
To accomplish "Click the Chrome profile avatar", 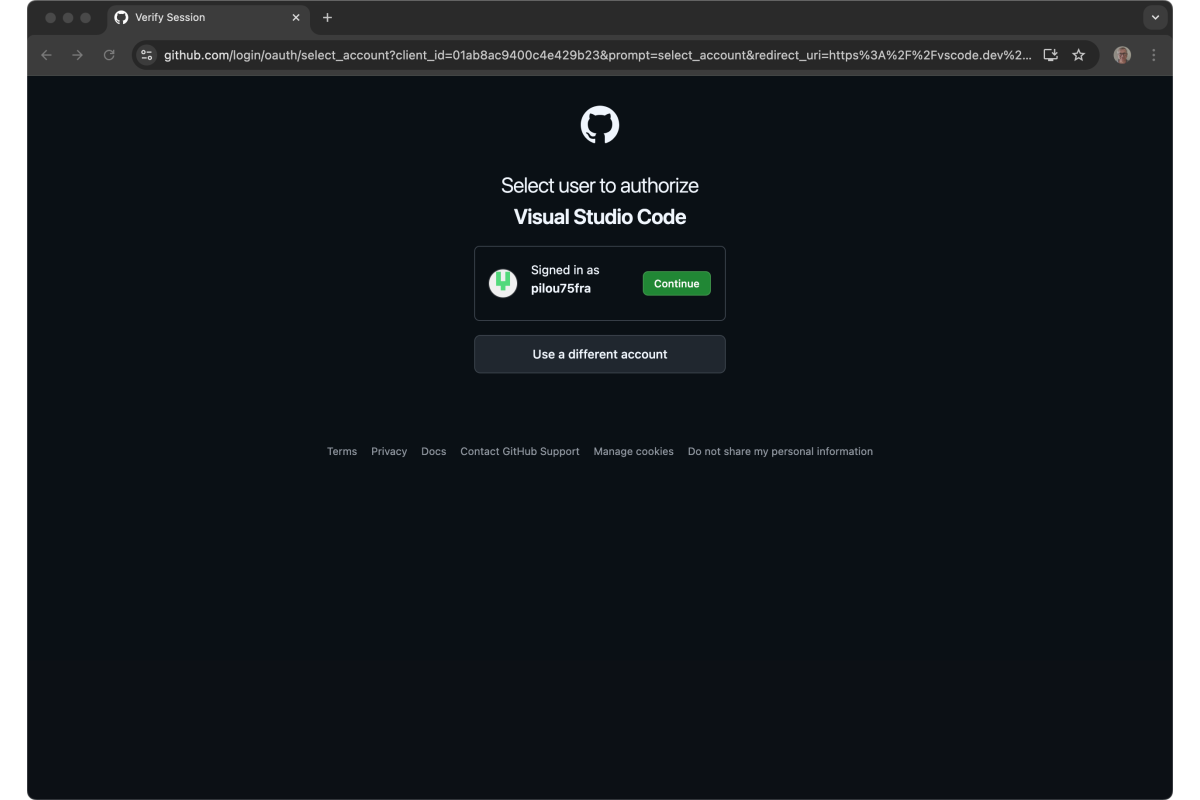I will point(1122,55).
